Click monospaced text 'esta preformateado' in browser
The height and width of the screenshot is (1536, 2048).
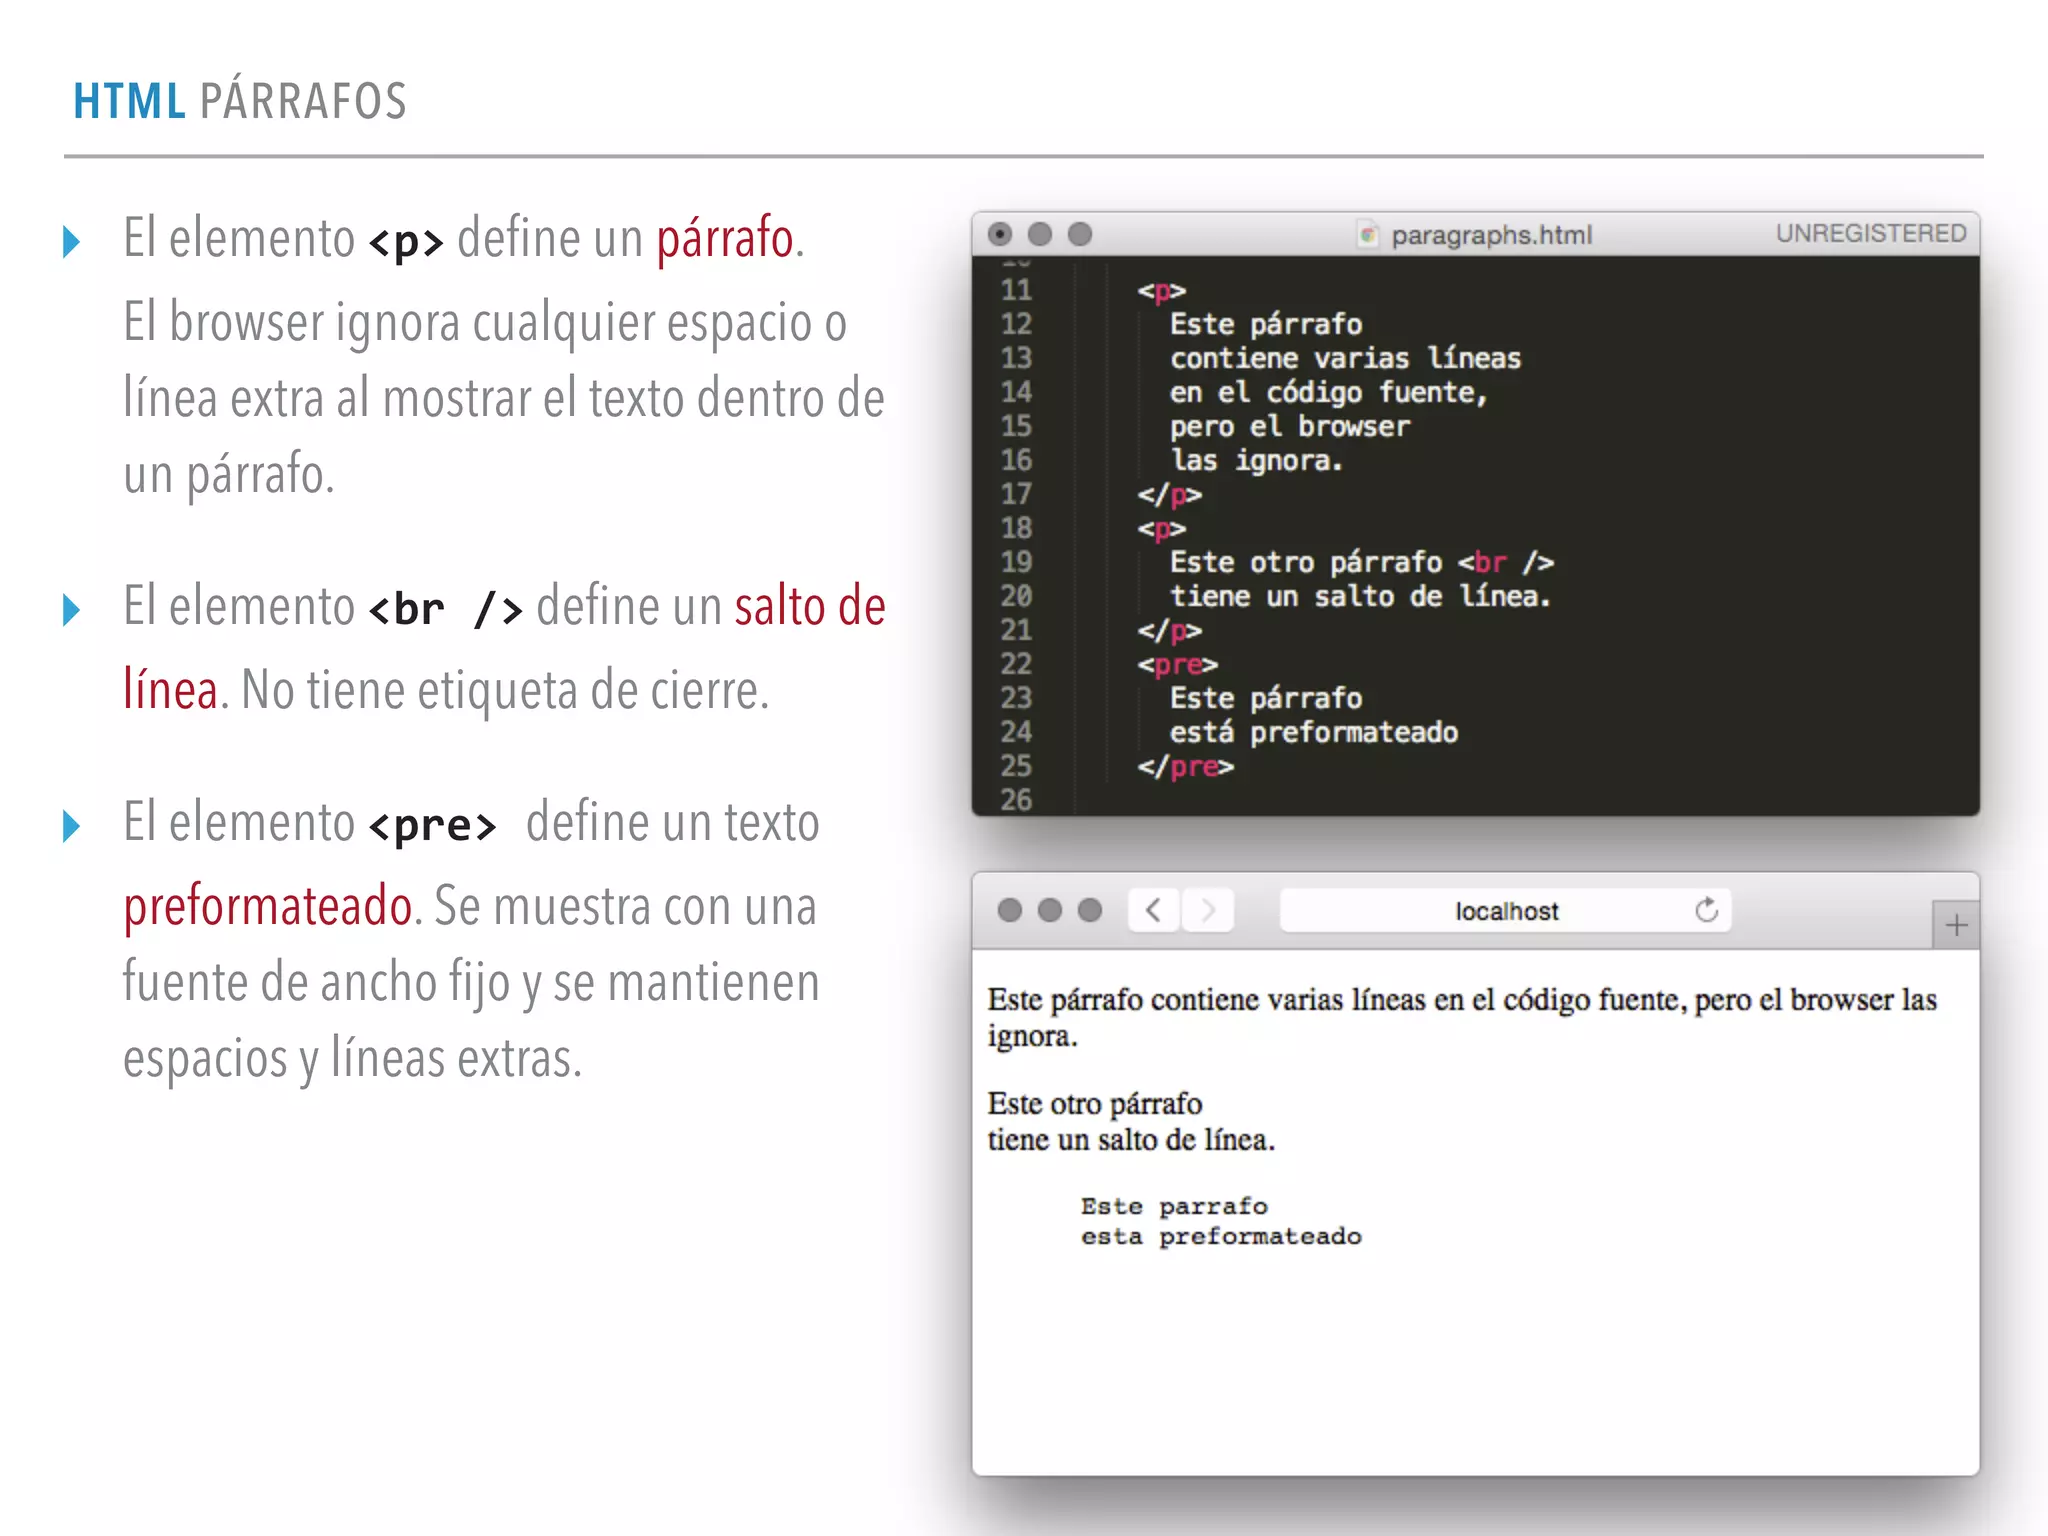pyautogui.click(x=1221, y=1237)
